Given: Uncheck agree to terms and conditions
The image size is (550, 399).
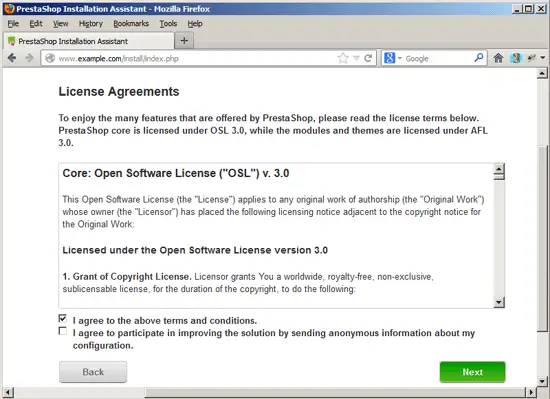Looking at the screenshot, I should pos(62,318).
